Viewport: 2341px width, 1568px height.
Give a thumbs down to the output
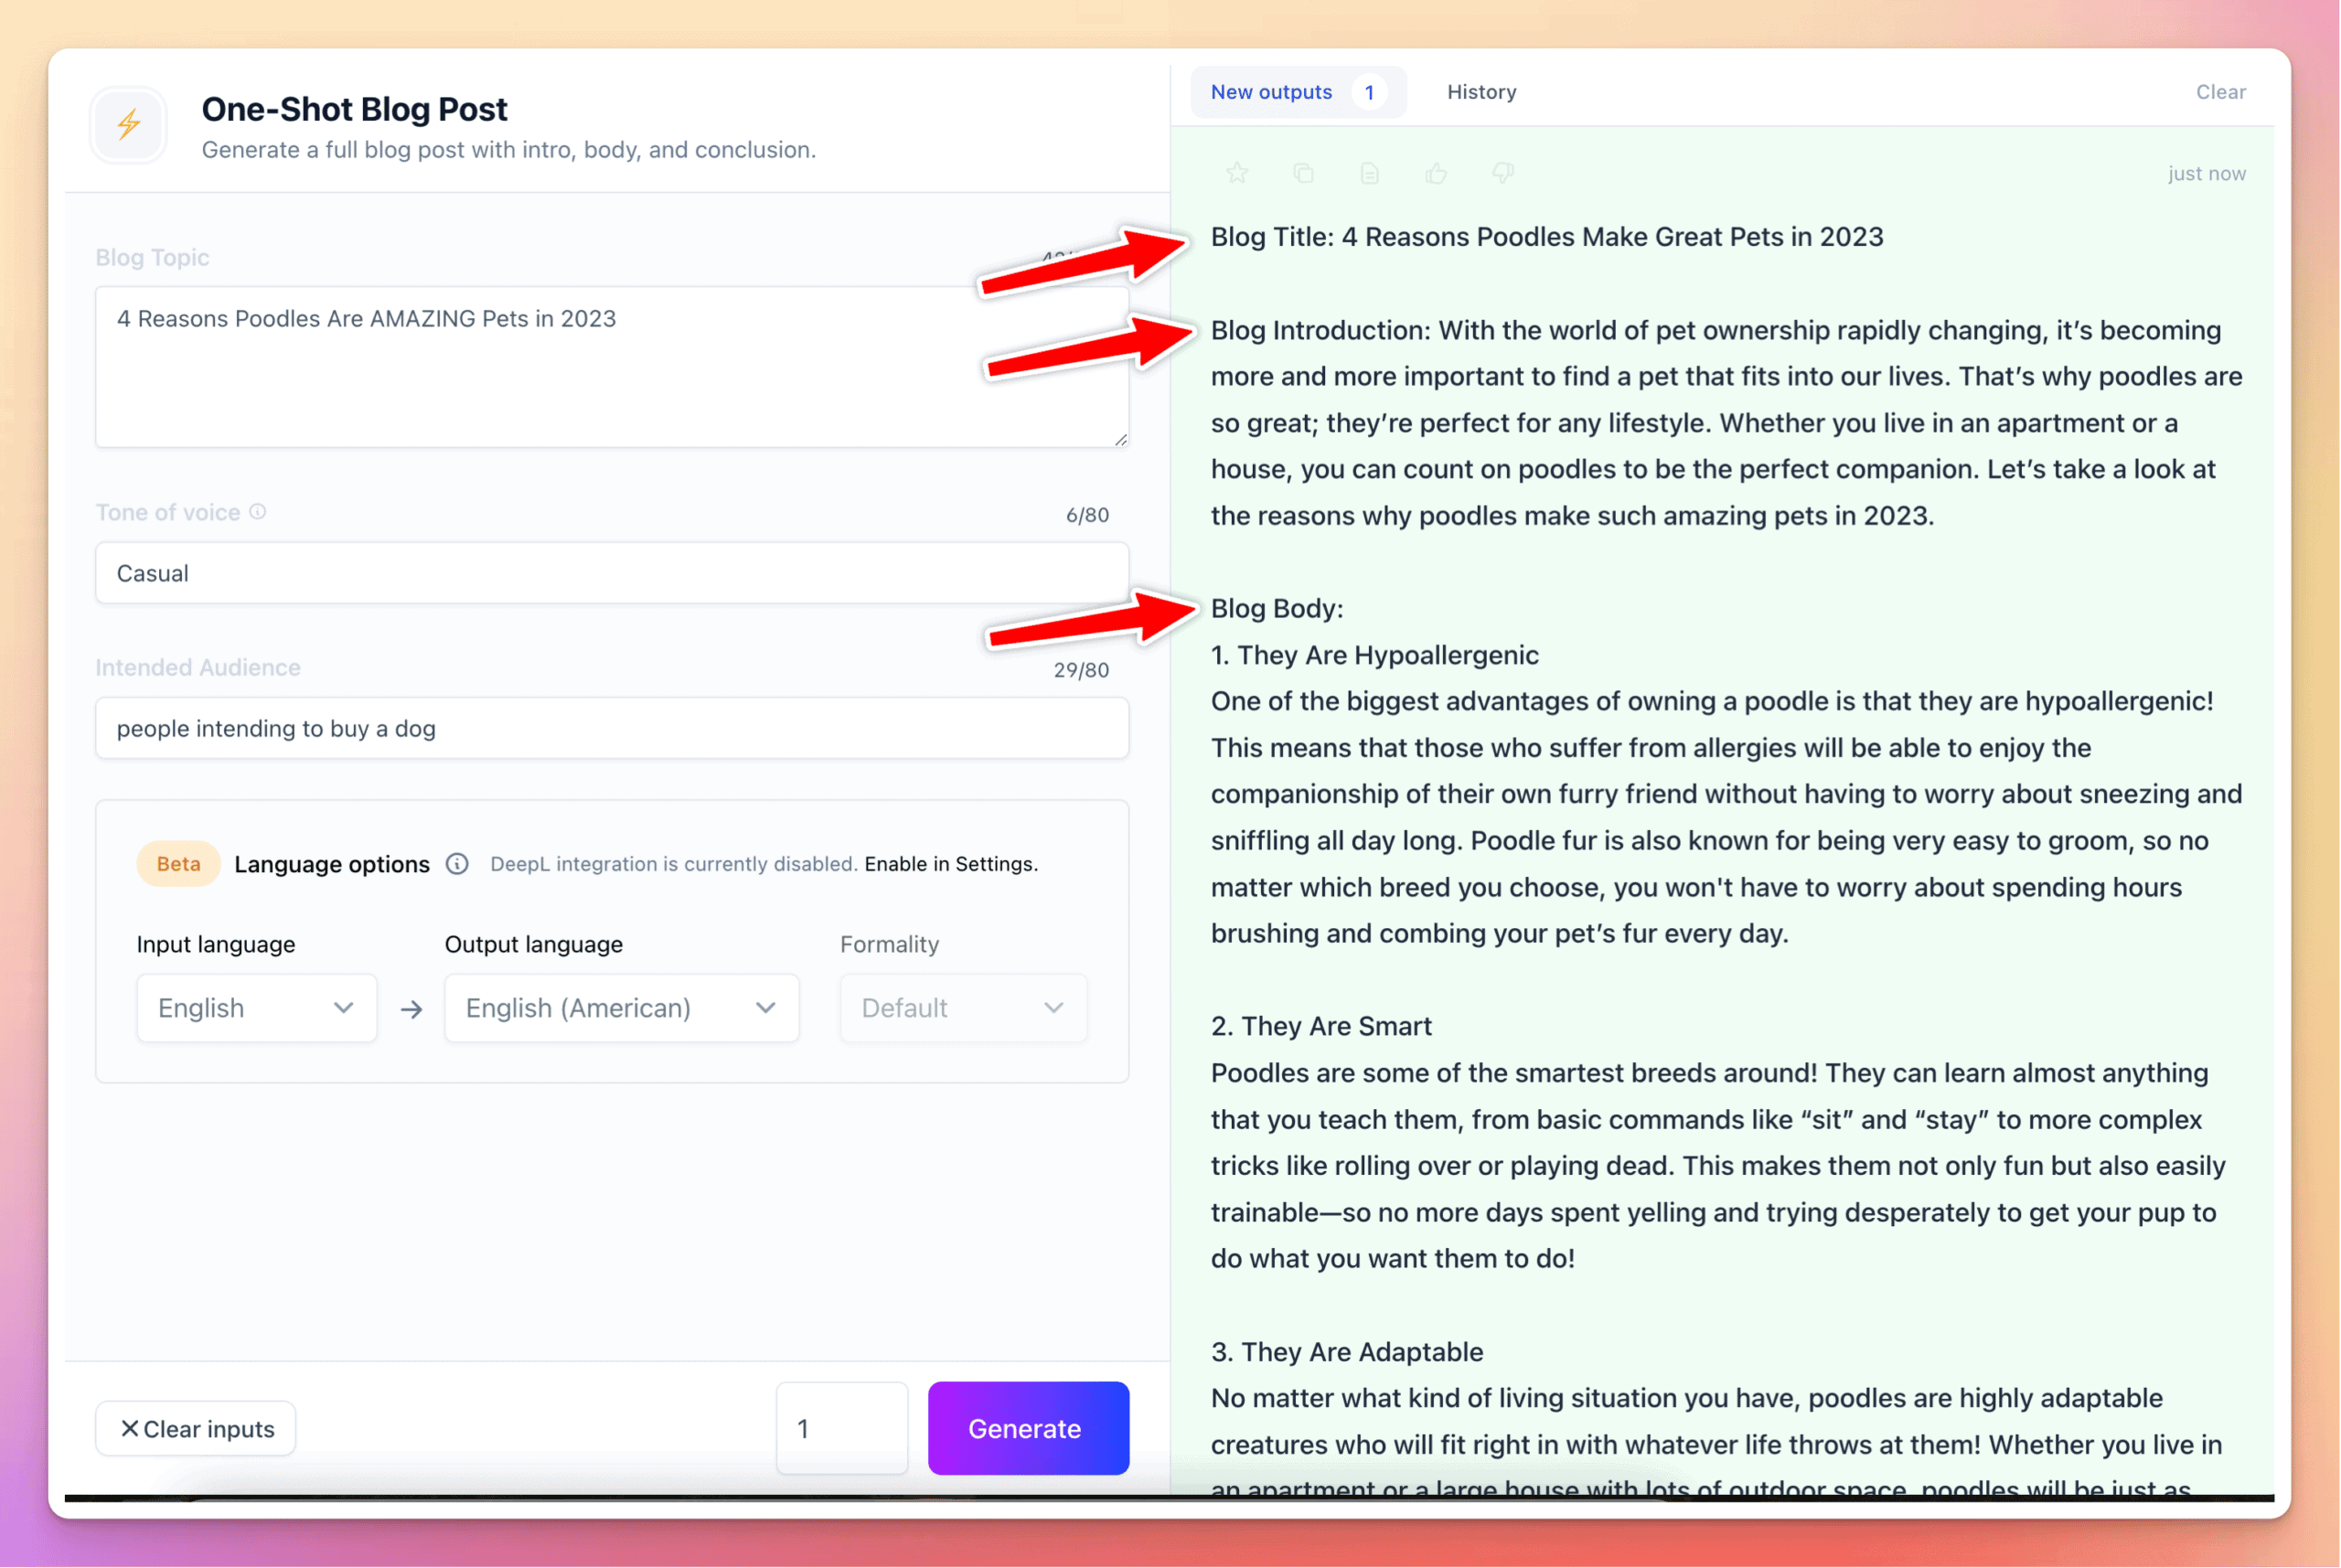click(1502, 173)
